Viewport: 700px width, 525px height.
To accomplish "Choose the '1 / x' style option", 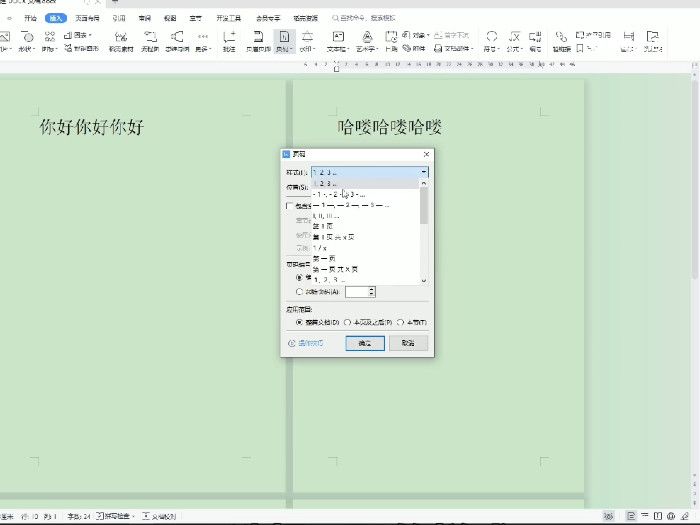I will click(365, 248).
